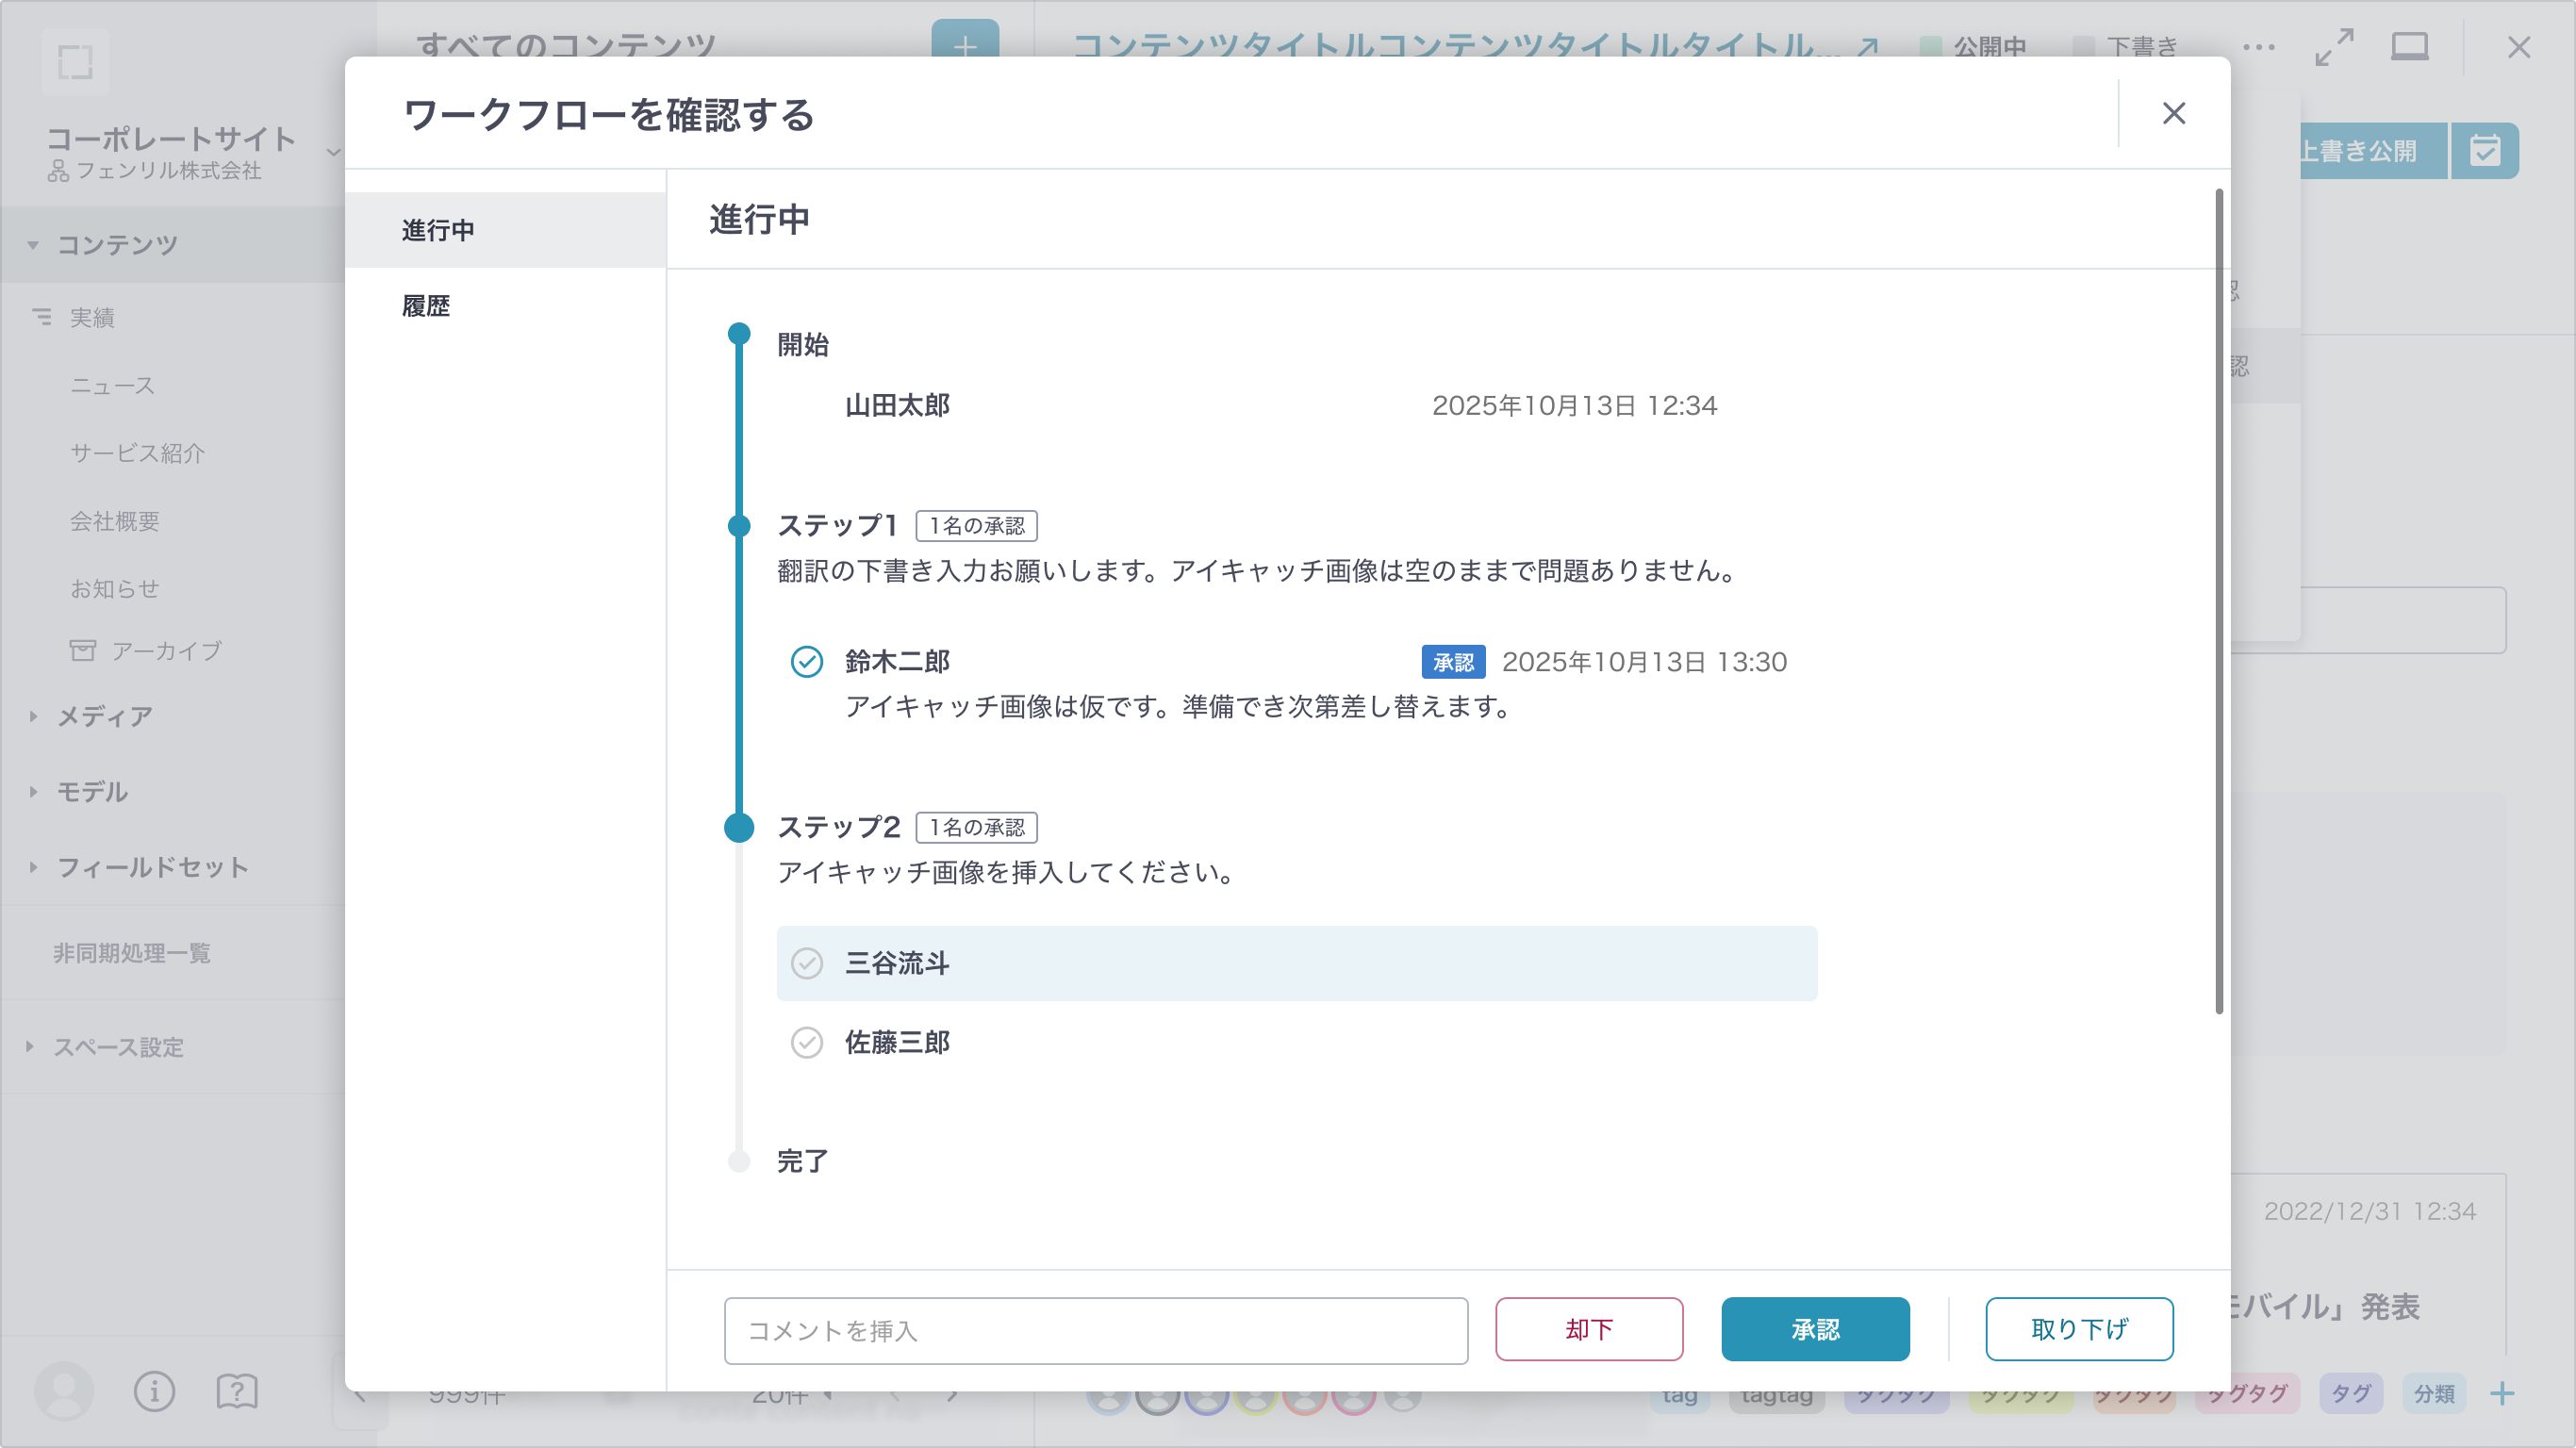
Task: Click the 実績 list icon in sidebar
Action: coord(41,317)
